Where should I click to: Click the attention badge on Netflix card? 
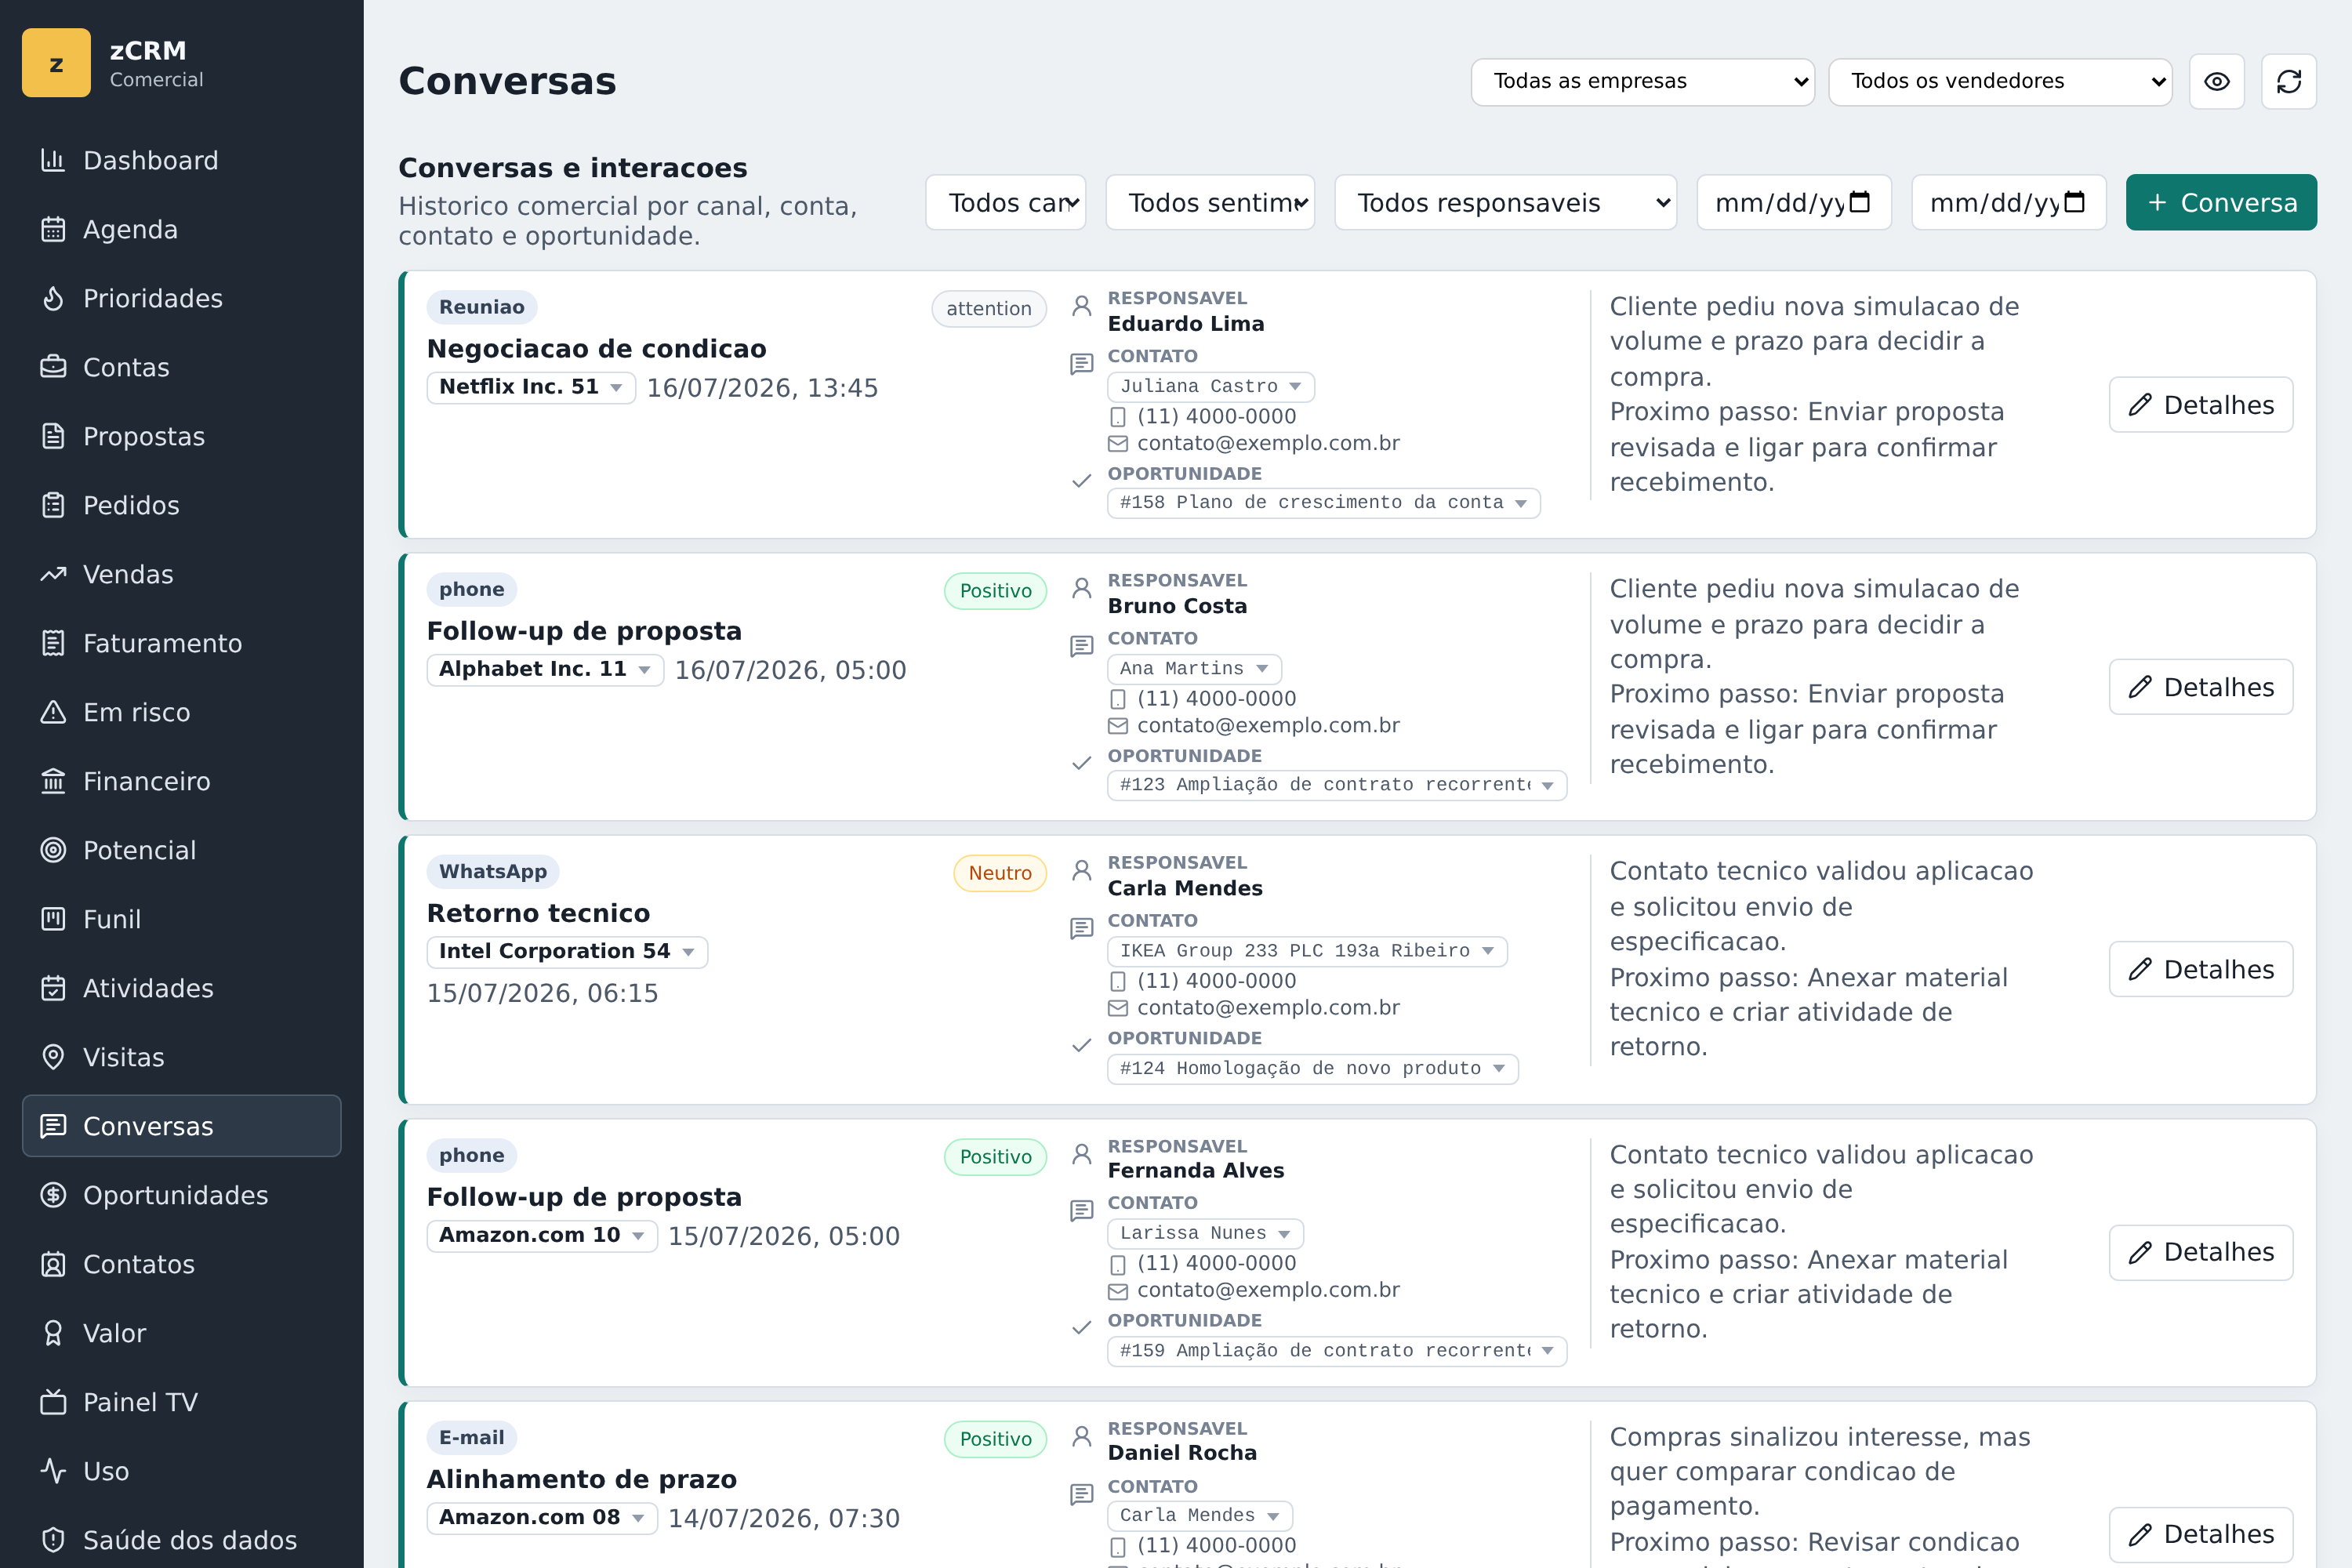[989, 309]
